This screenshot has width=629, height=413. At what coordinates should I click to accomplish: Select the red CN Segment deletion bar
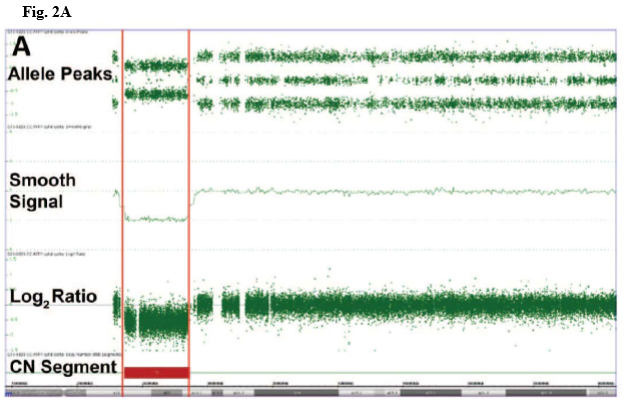point(156,373)
